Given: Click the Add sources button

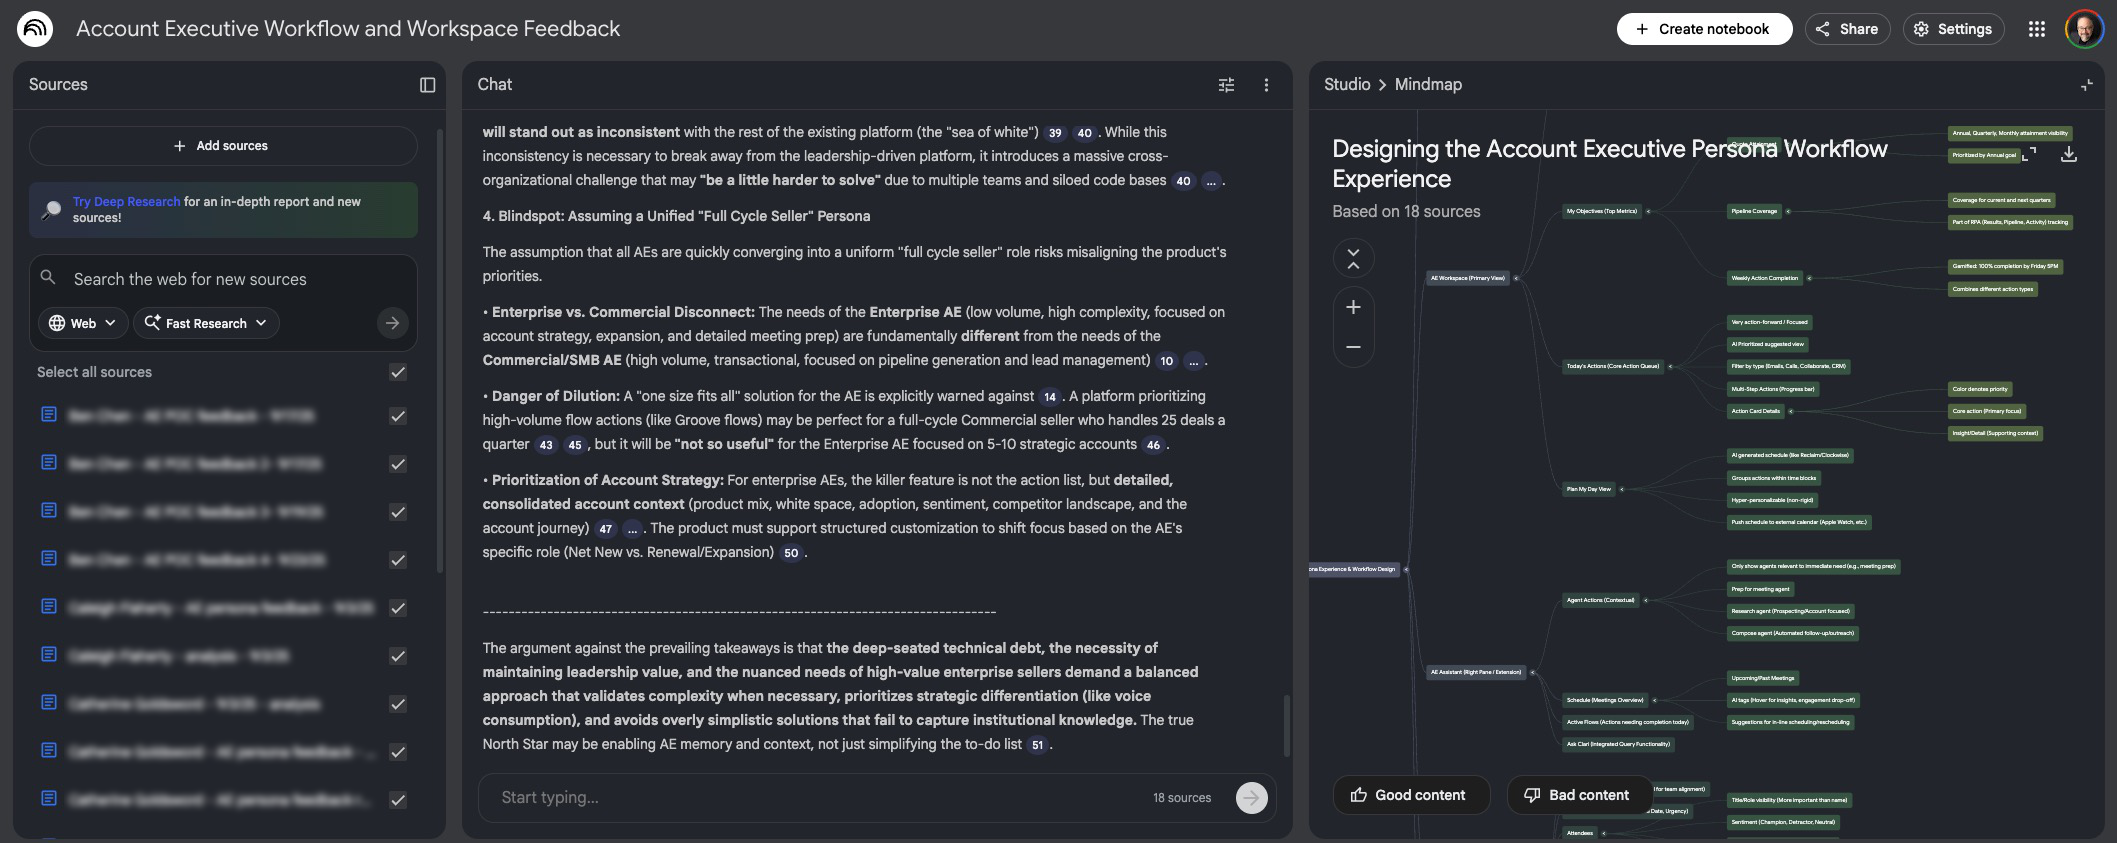Looking at the screenshot, I should tap(223, 146).
